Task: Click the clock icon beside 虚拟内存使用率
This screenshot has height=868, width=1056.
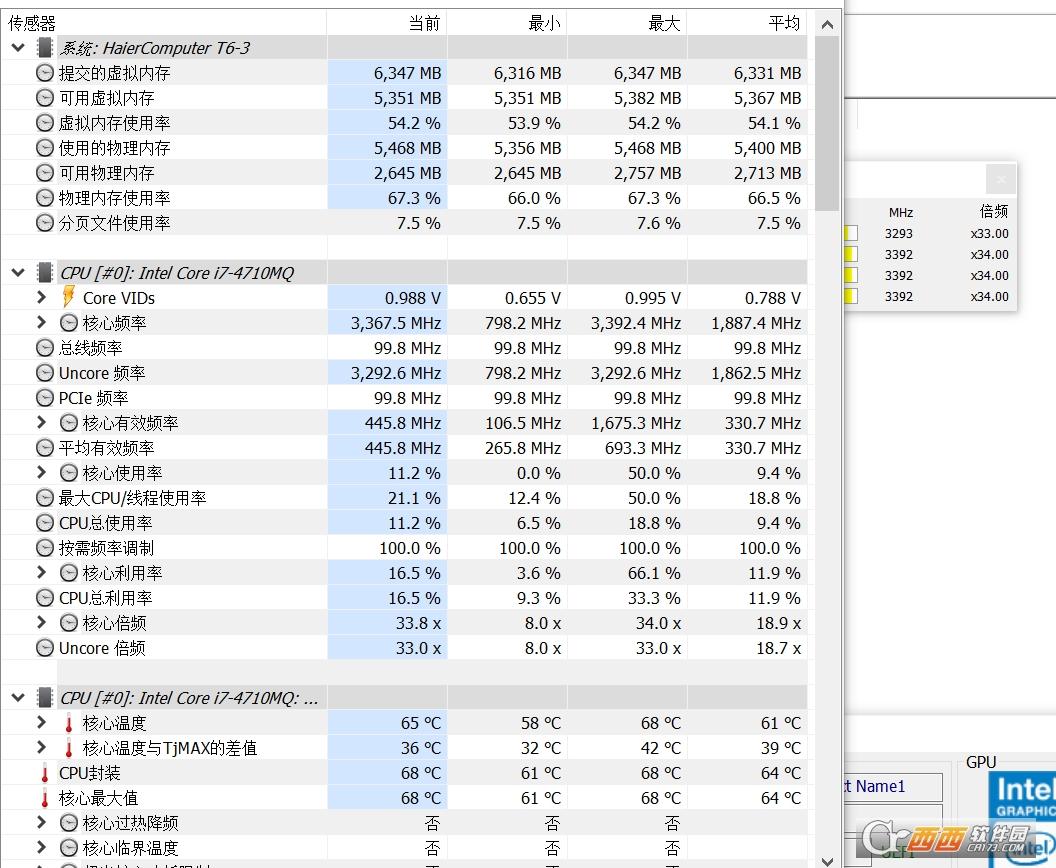Action: 44,123
